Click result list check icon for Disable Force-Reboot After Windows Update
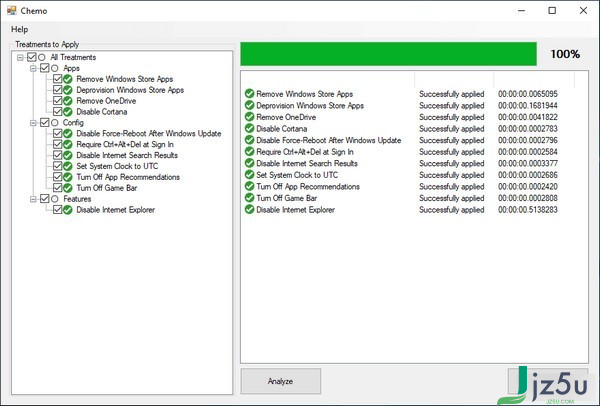 pyautogui.click(x=249, y=140)
